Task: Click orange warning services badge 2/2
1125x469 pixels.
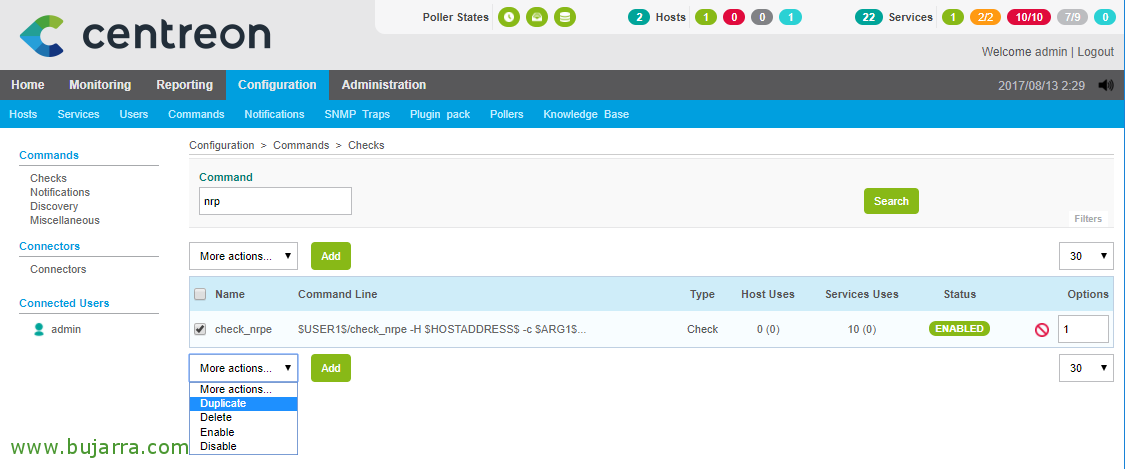Action: coord(986,17)
